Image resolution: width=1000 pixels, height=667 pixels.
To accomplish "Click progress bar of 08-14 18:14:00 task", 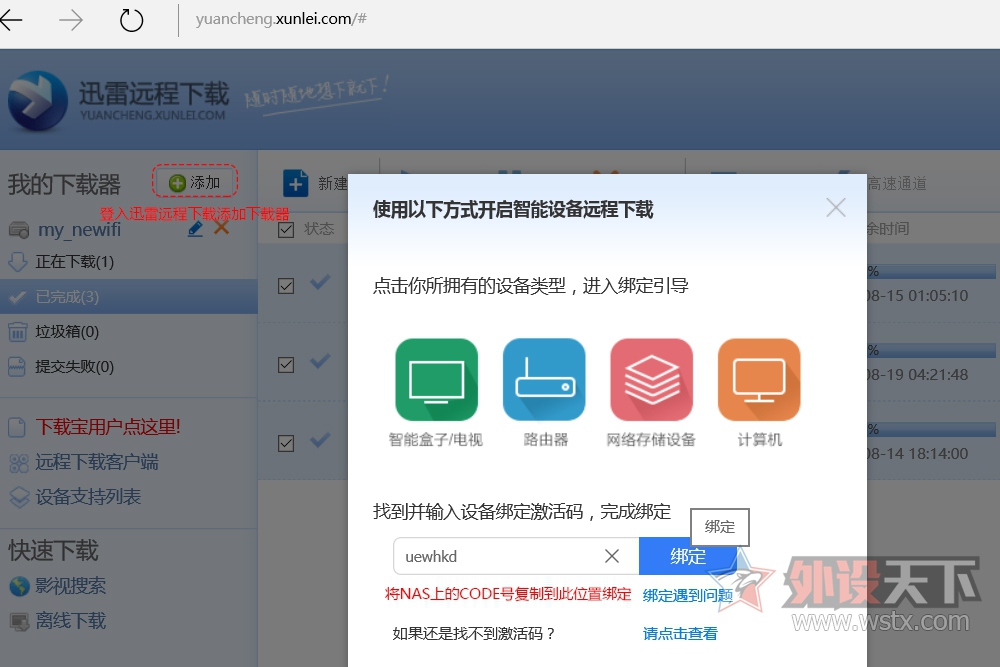I will click(930, 429).
